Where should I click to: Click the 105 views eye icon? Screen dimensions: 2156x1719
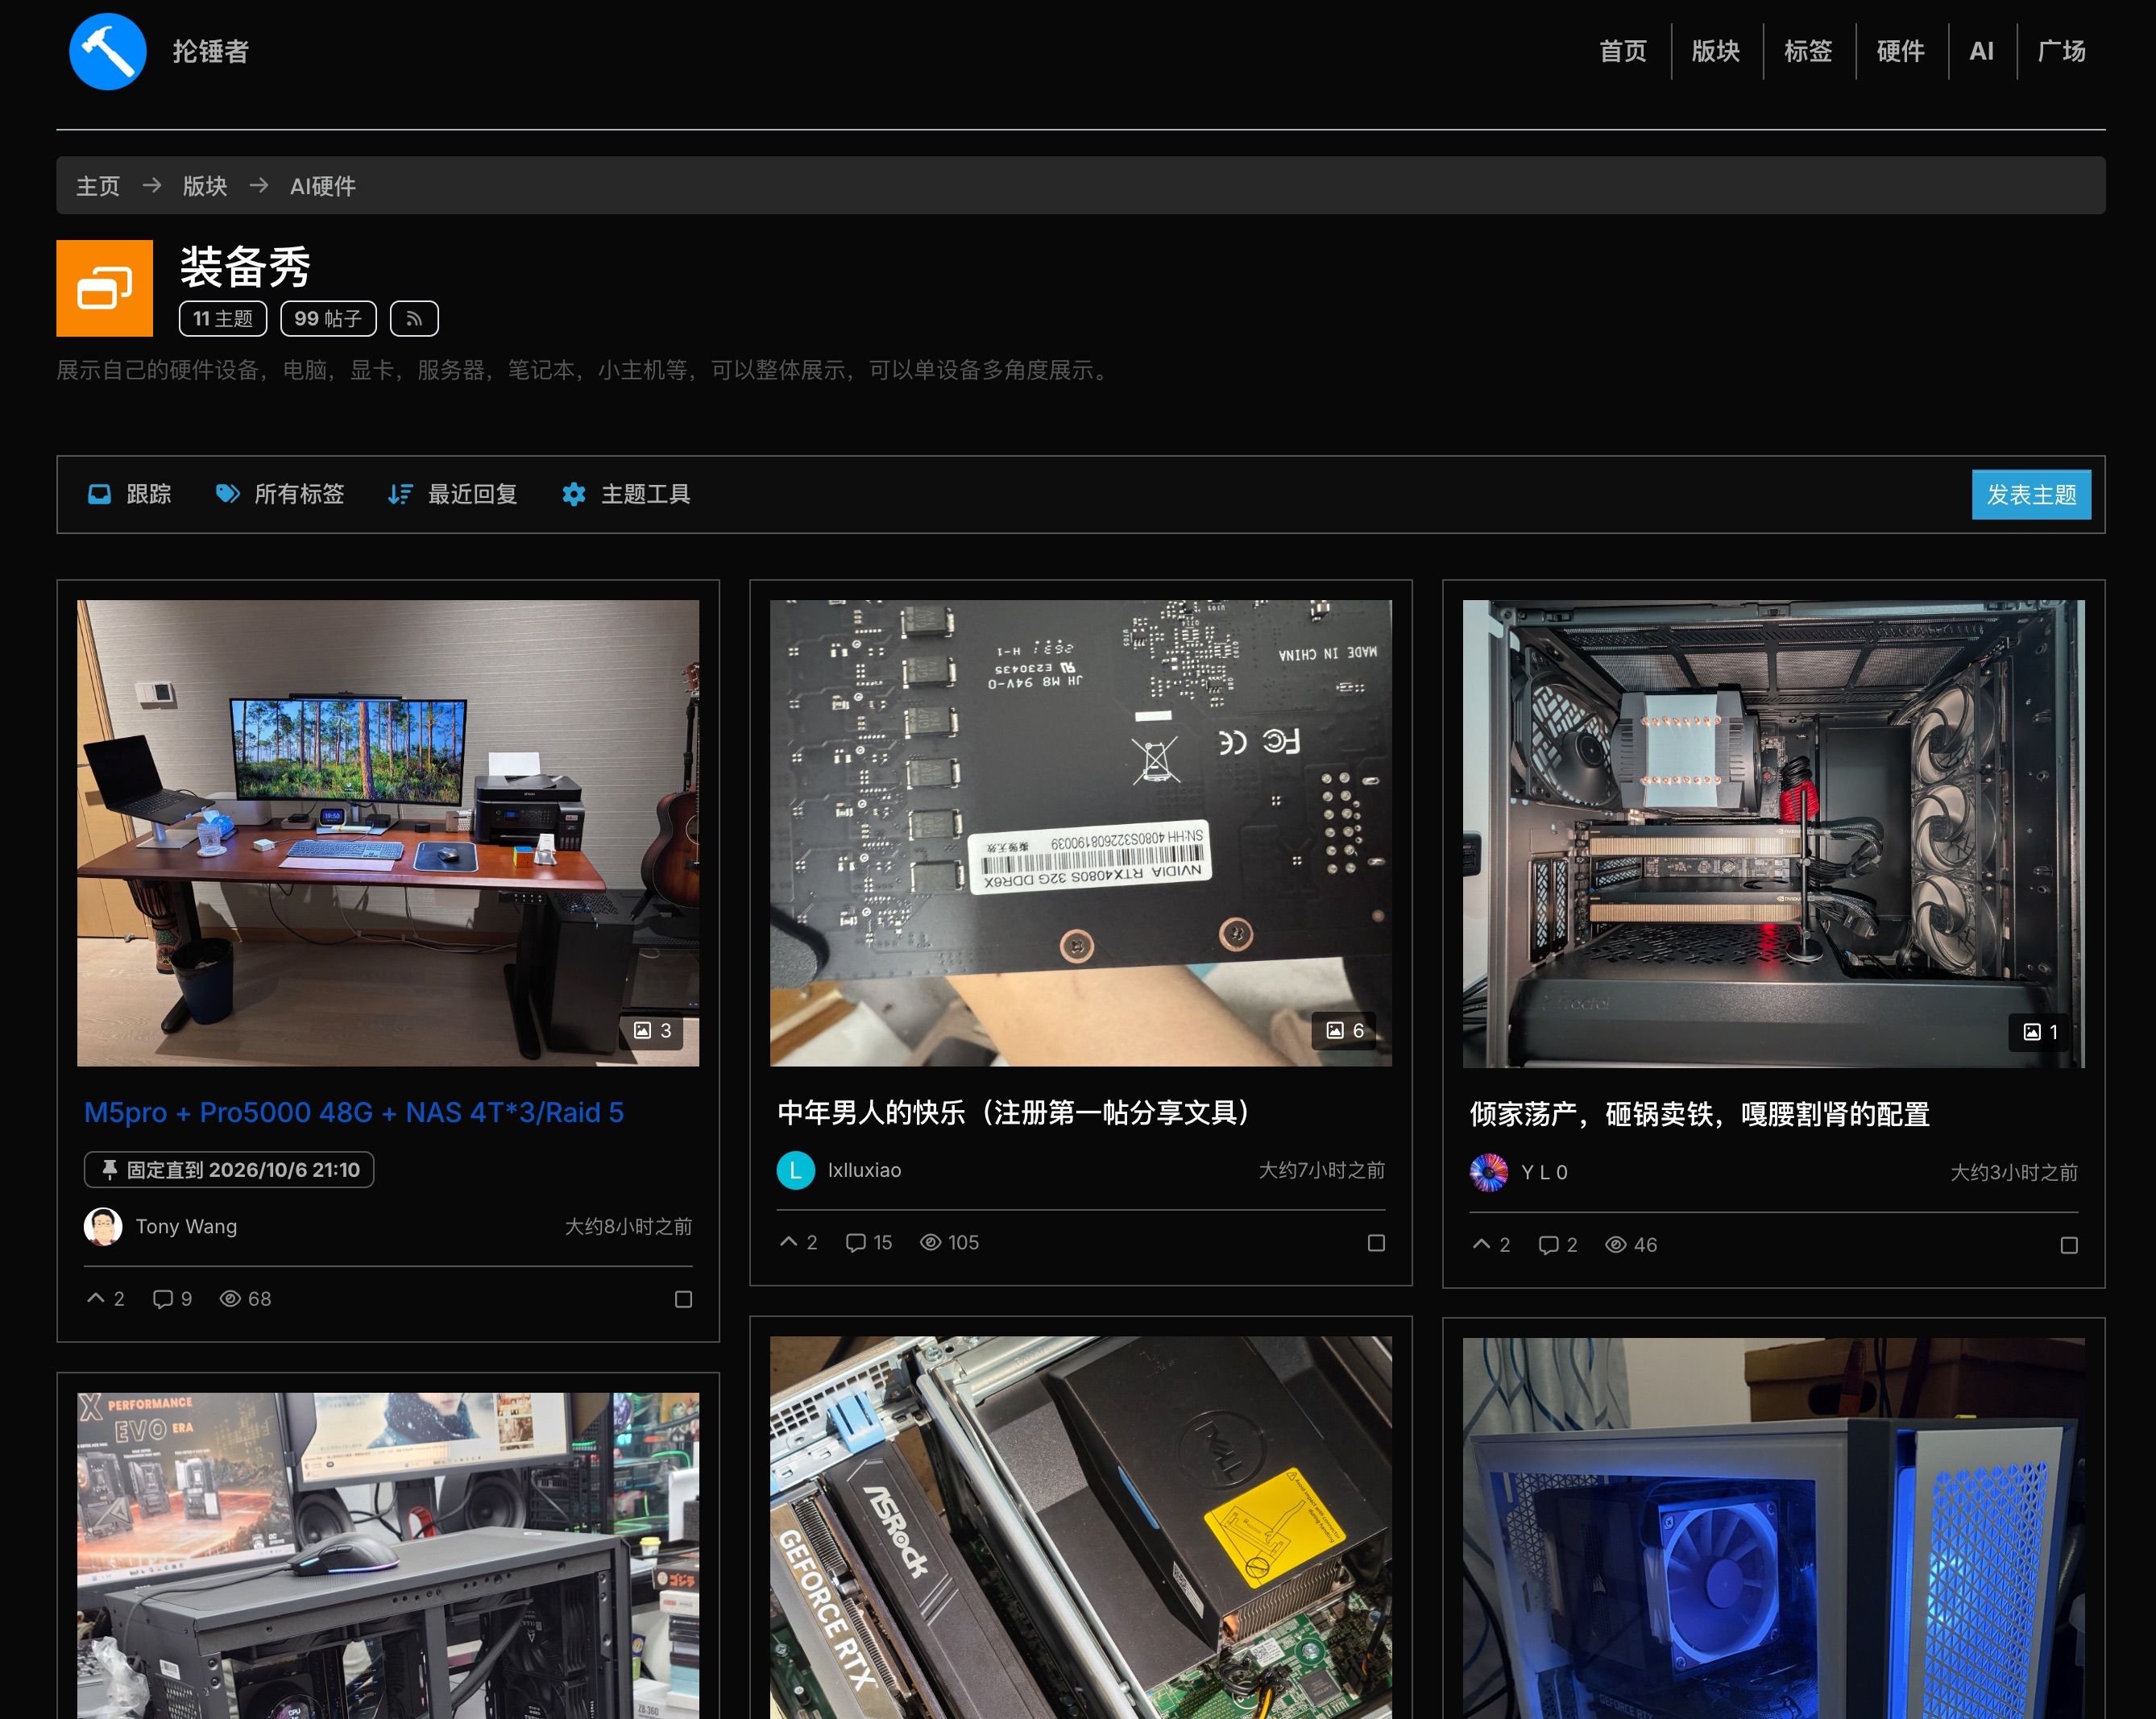(x=930, y=1242)
